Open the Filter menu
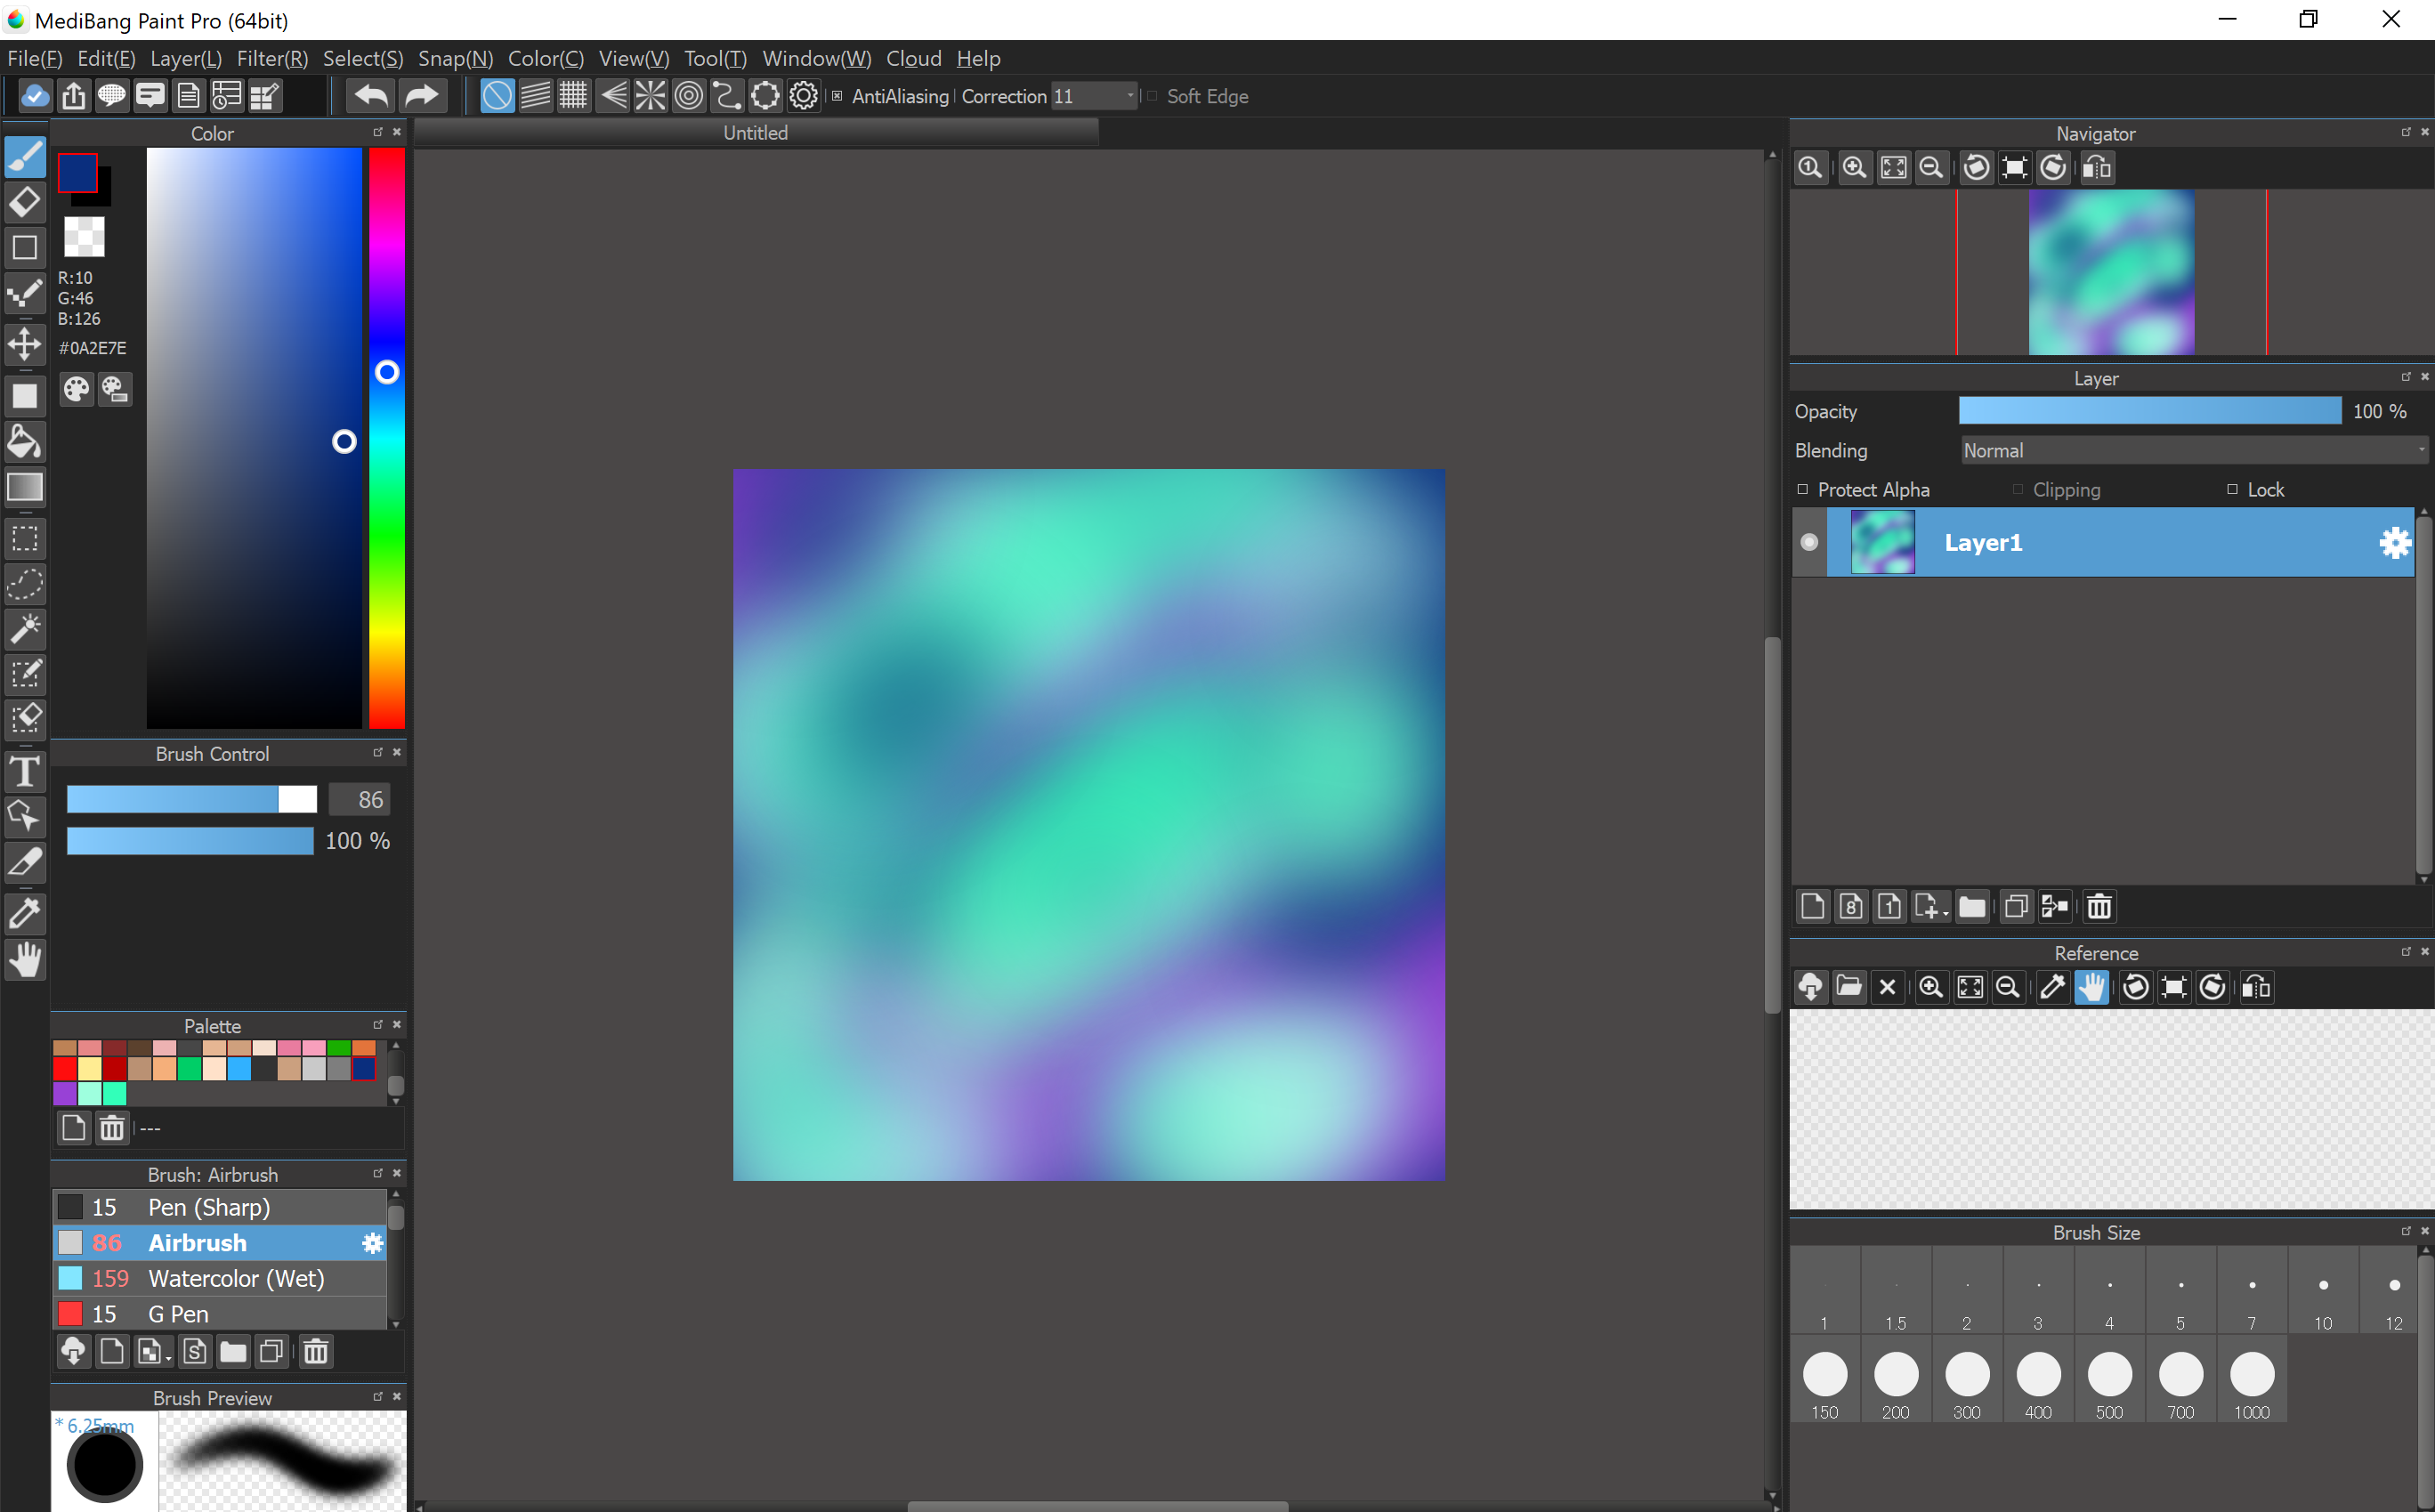 click(x=272, y=59)
